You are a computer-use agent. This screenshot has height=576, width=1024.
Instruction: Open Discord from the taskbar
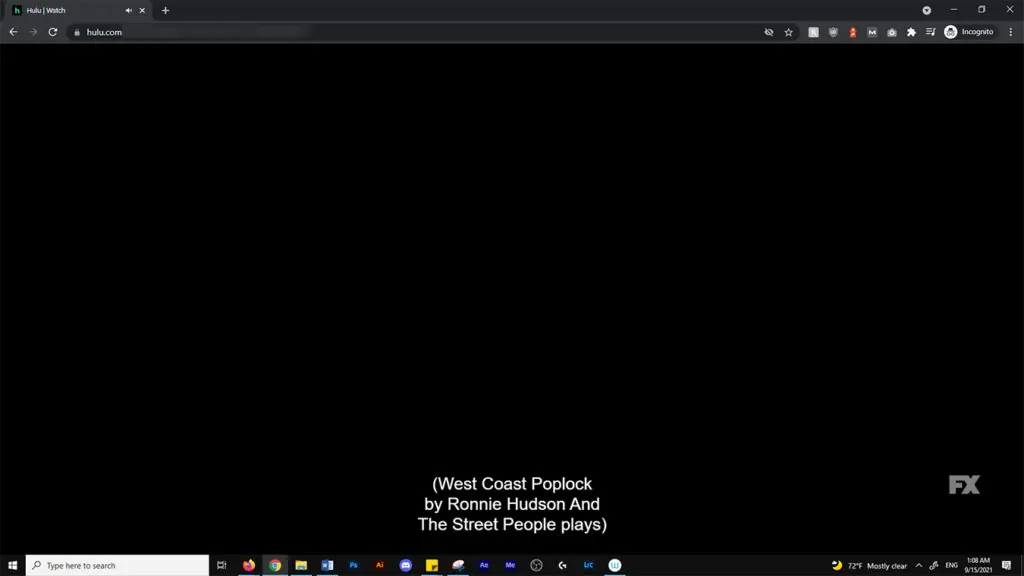(406, 566)
